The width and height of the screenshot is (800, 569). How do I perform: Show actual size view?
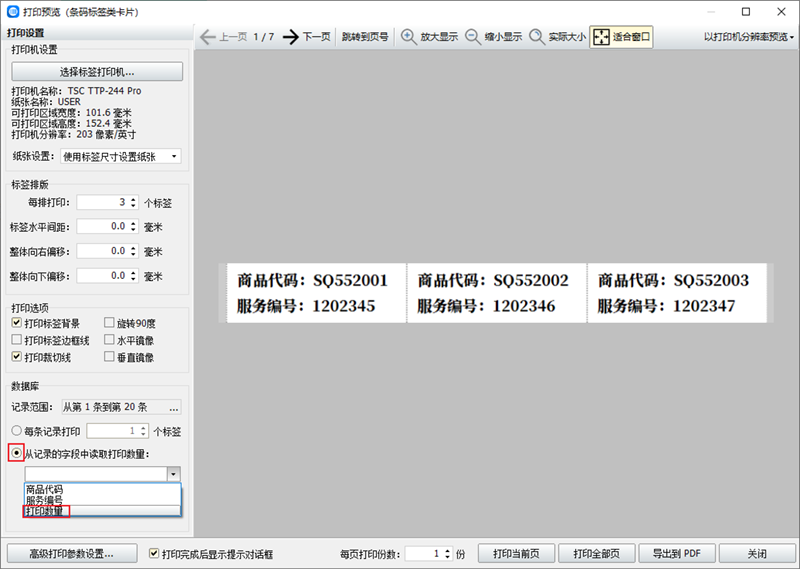coord(538,37)
